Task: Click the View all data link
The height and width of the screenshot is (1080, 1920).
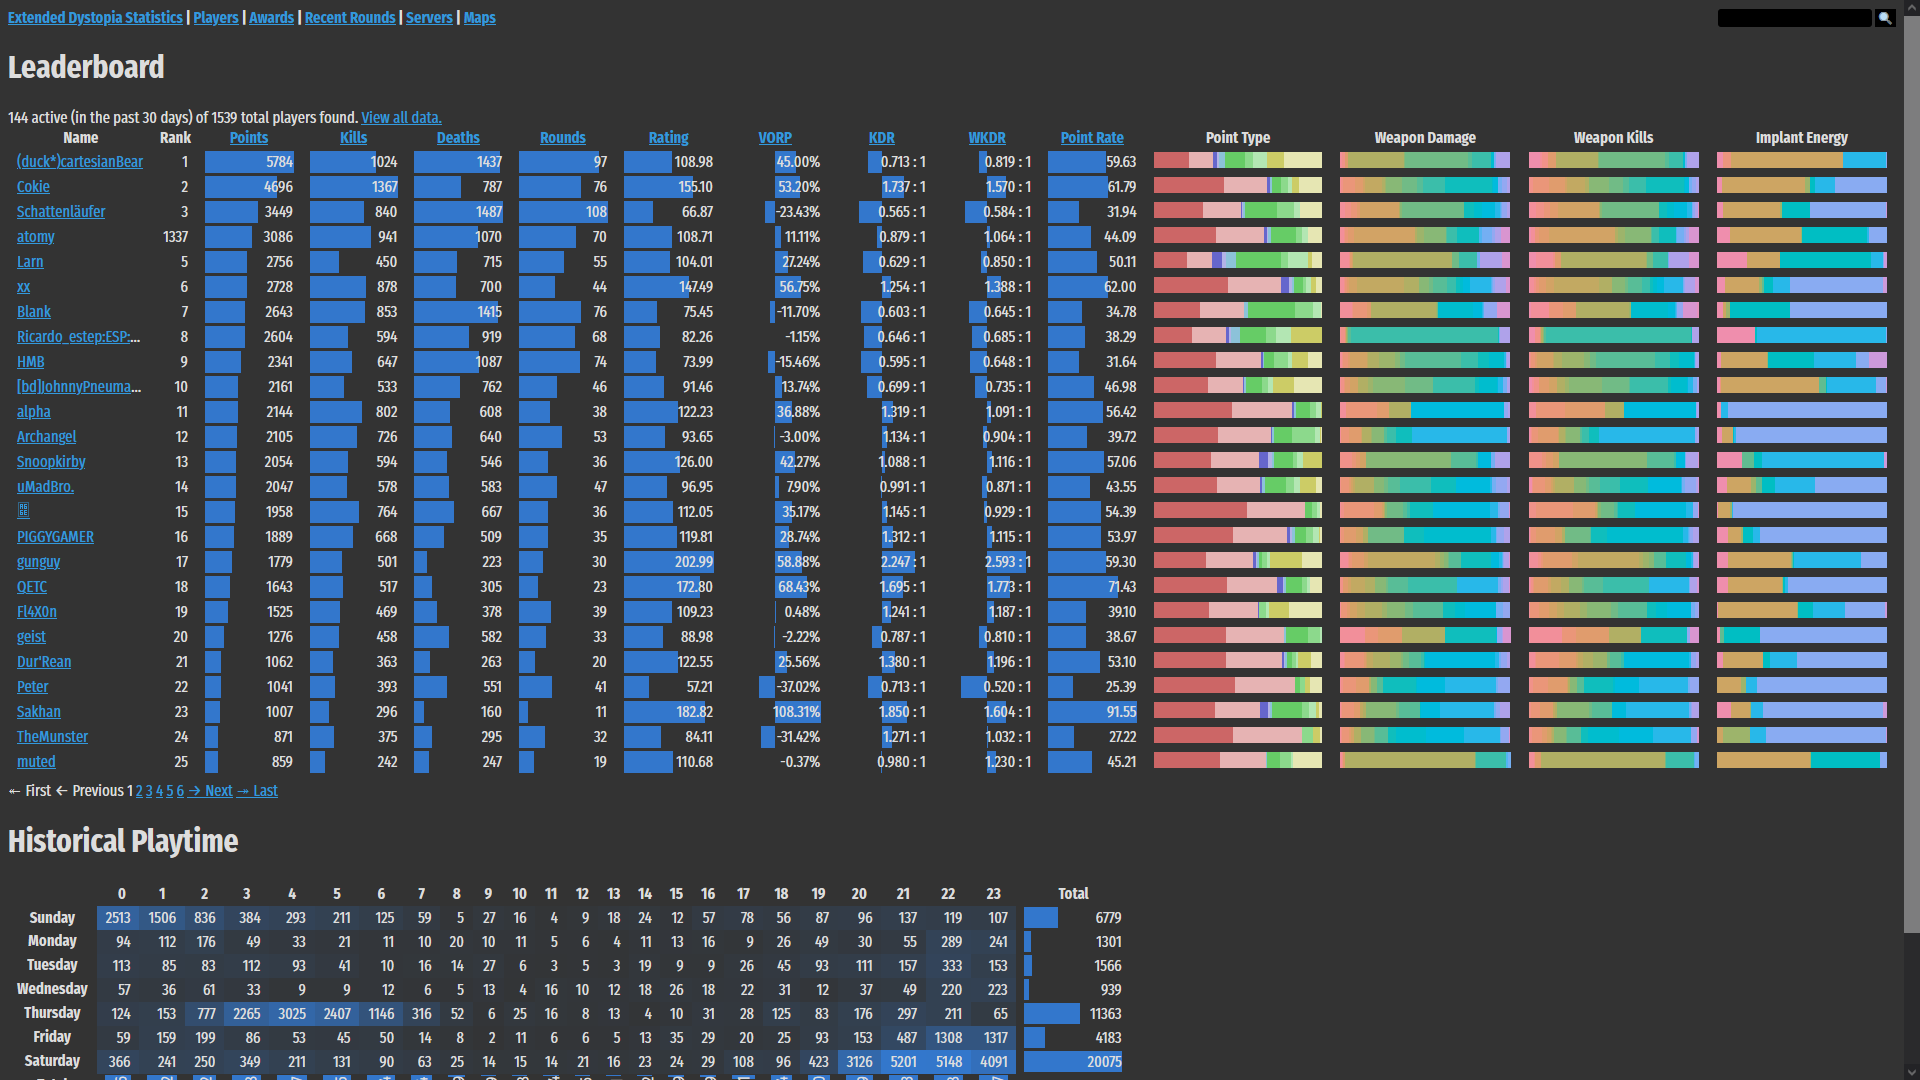Action: pyautogui.click(x=401, y=118)
